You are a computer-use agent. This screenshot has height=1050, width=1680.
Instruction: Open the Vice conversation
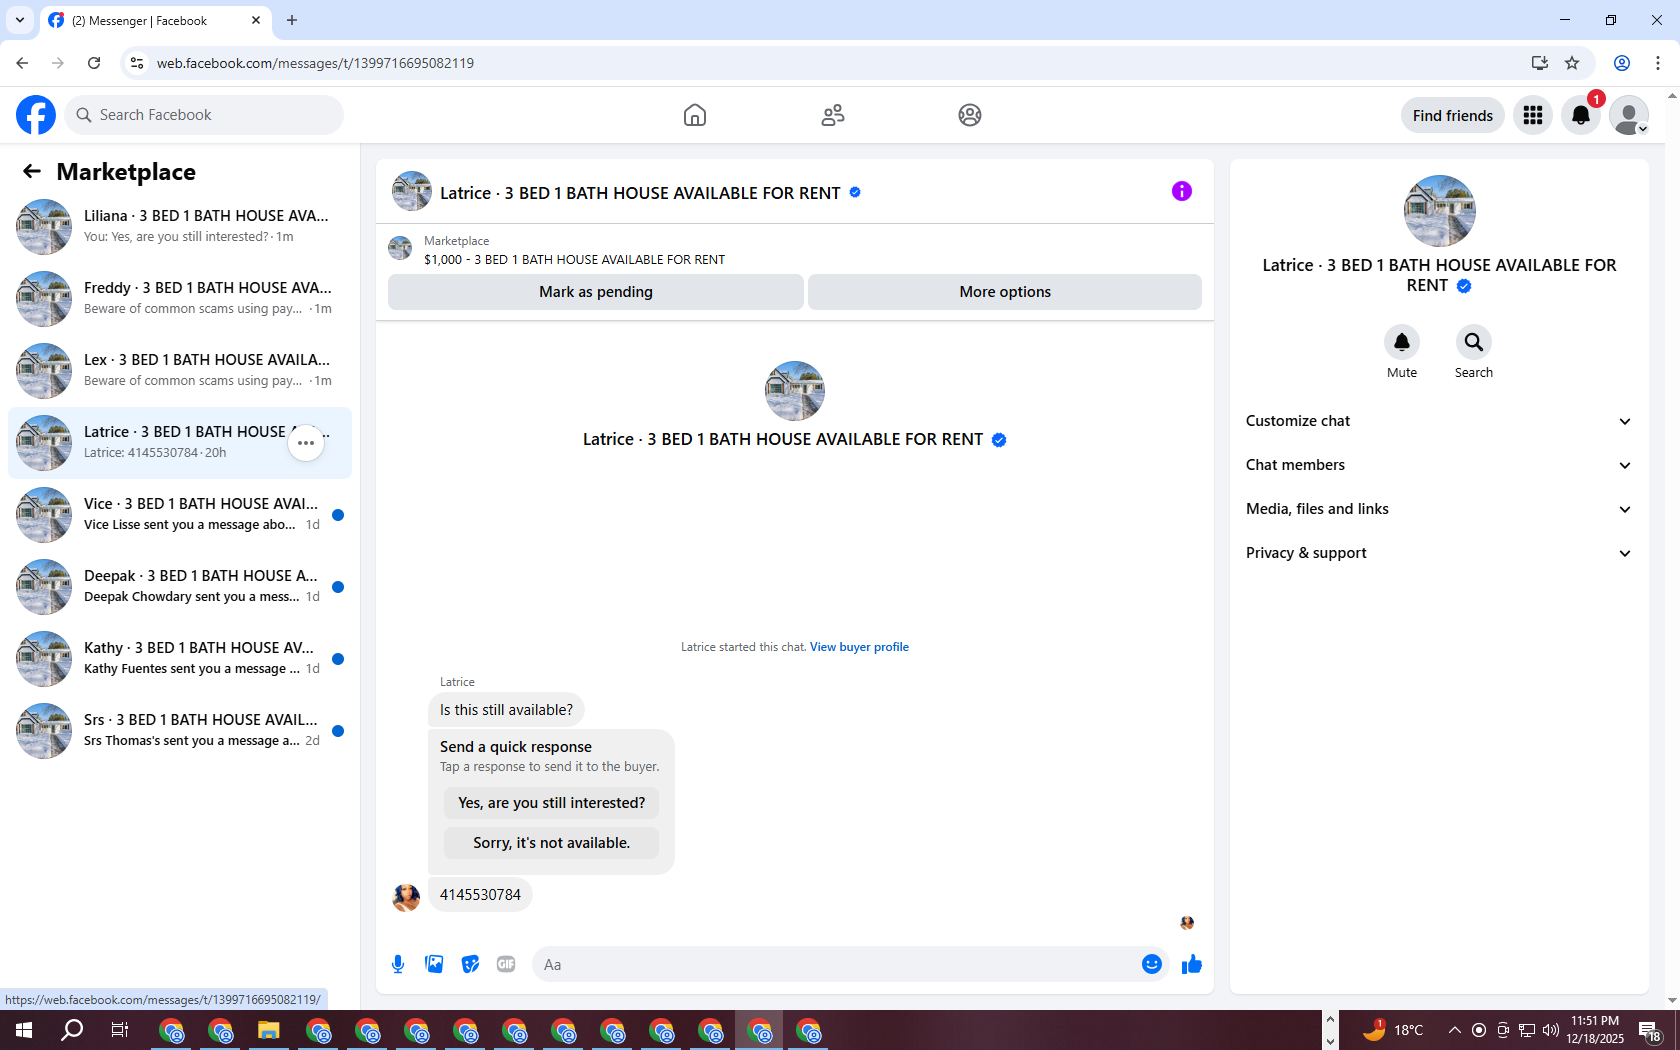coord(180,514)
